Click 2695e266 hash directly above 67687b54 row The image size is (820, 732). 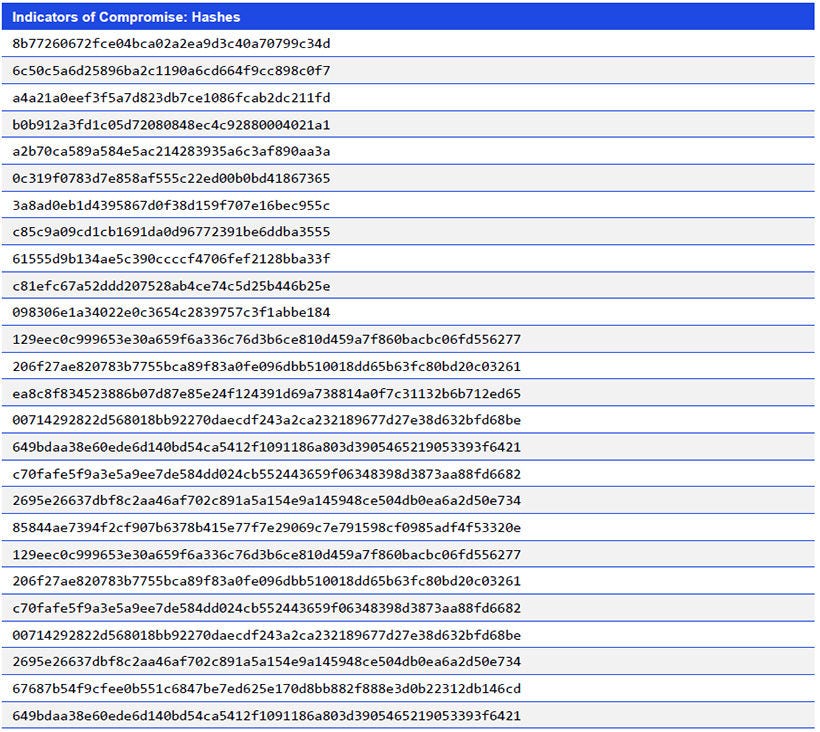(x=267, y=661)
